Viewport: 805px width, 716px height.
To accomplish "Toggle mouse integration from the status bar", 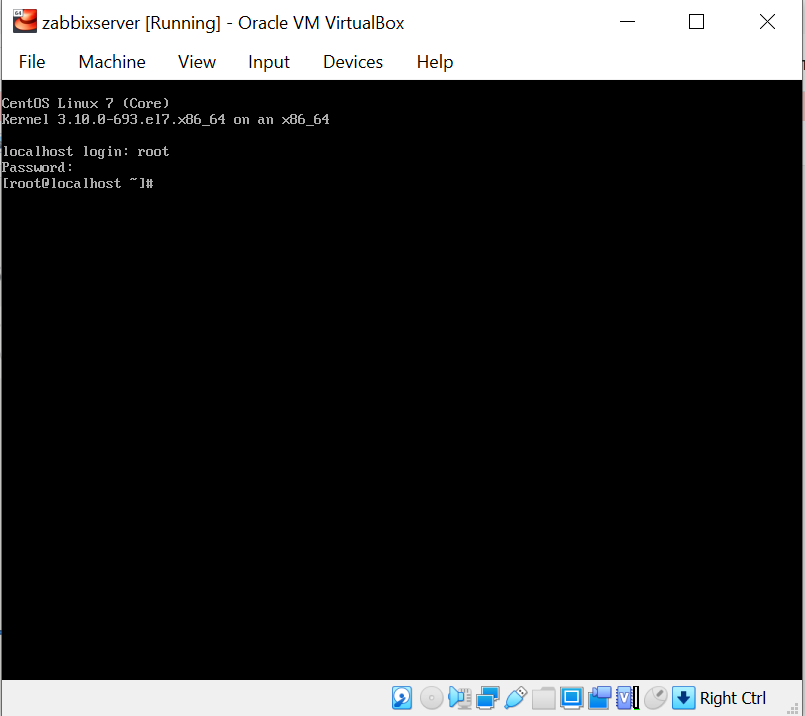I will (655, 697).
